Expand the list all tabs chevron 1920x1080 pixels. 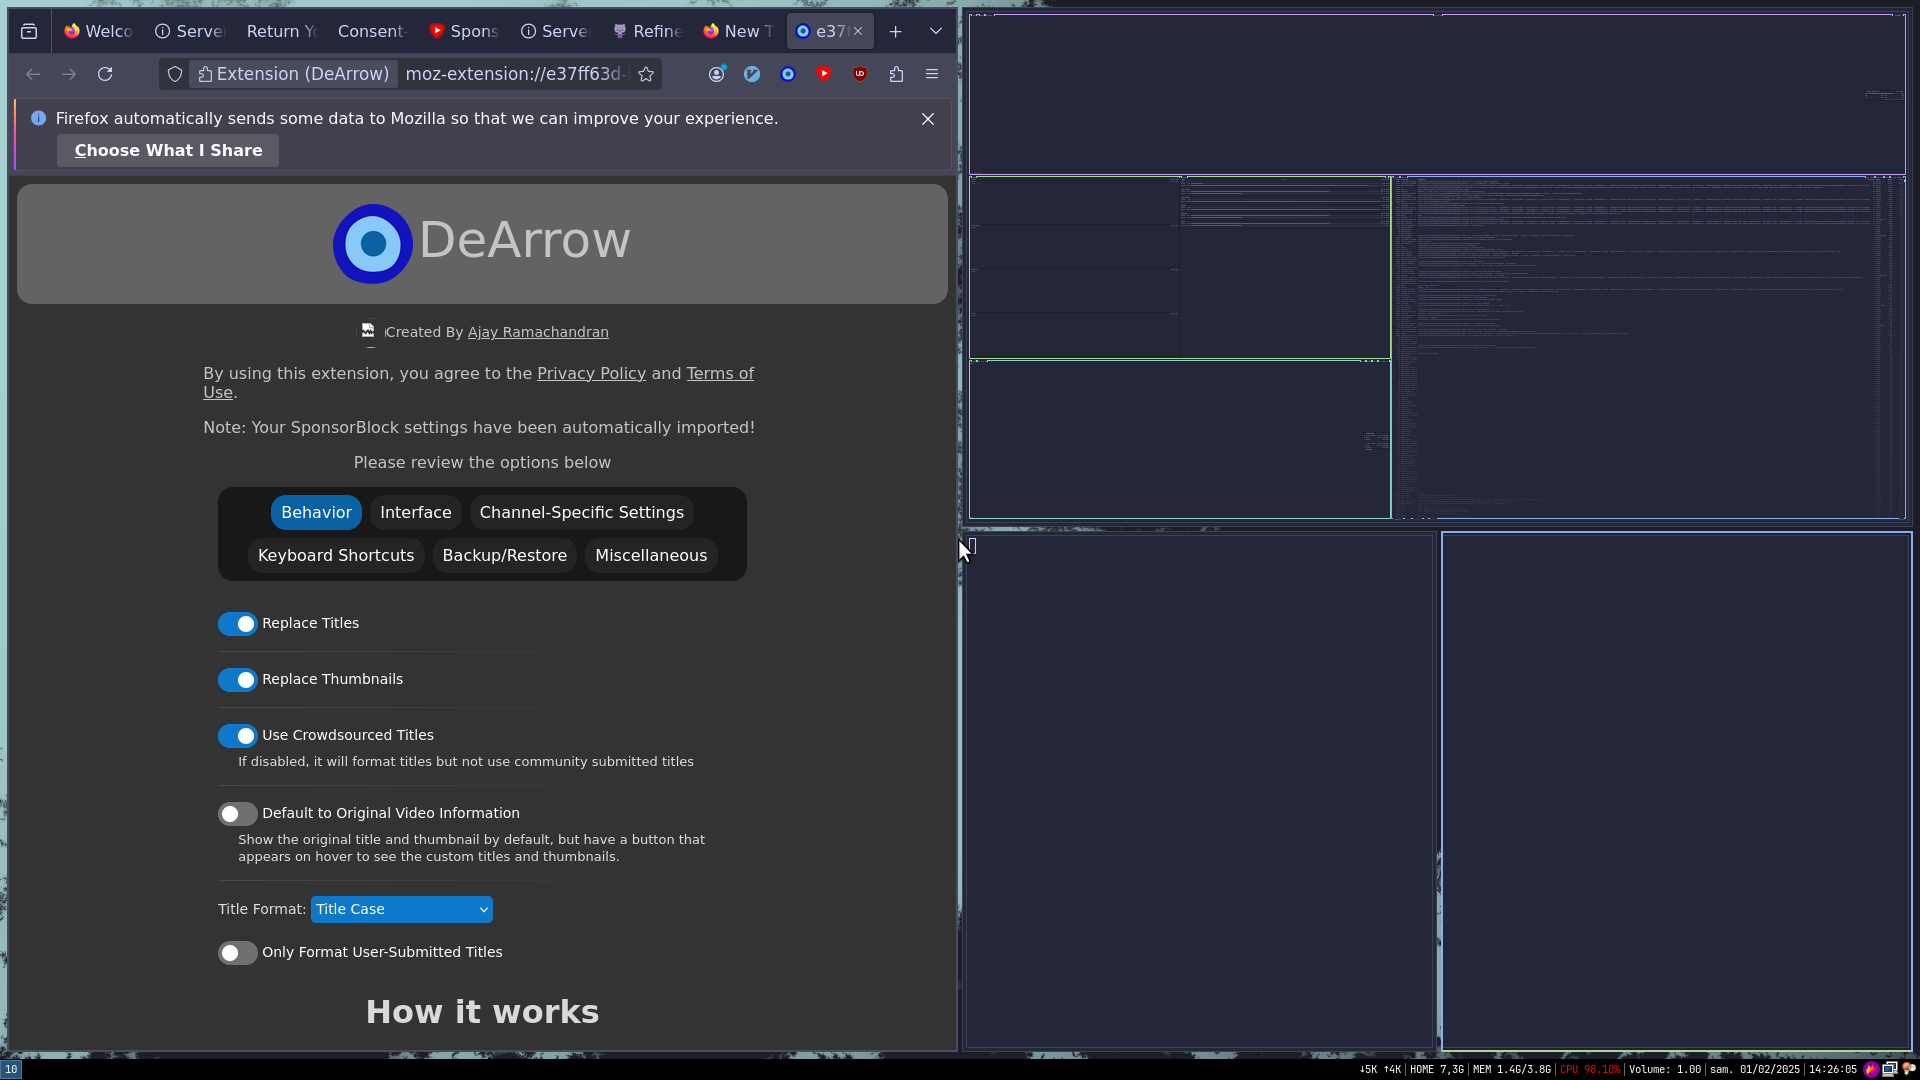click(936, 31)
